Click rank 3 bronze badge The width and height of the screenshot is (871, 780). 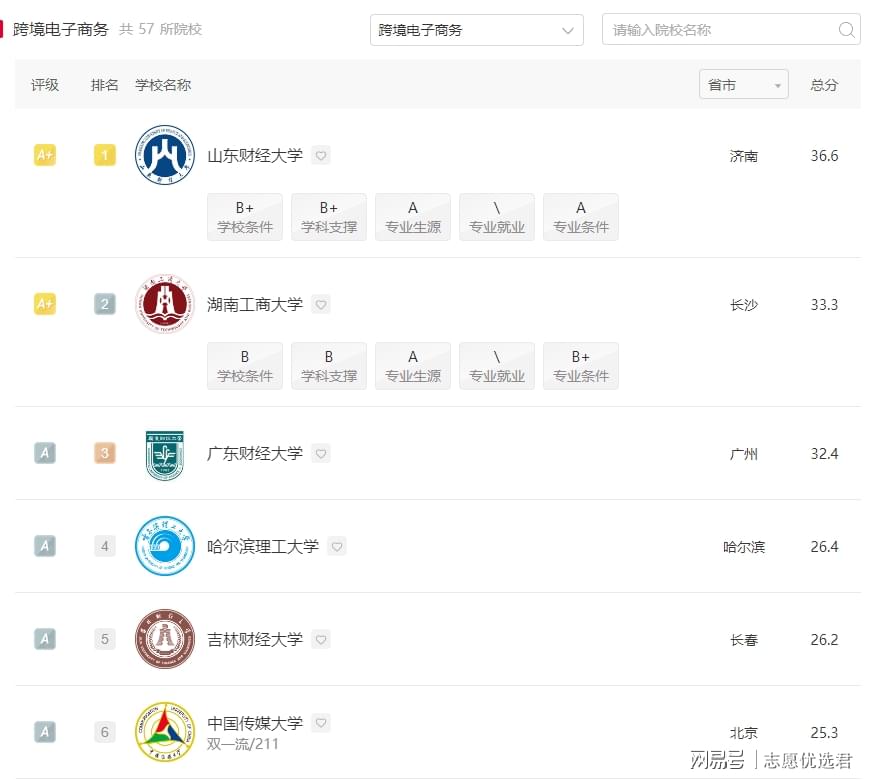[x=105, y=453]
